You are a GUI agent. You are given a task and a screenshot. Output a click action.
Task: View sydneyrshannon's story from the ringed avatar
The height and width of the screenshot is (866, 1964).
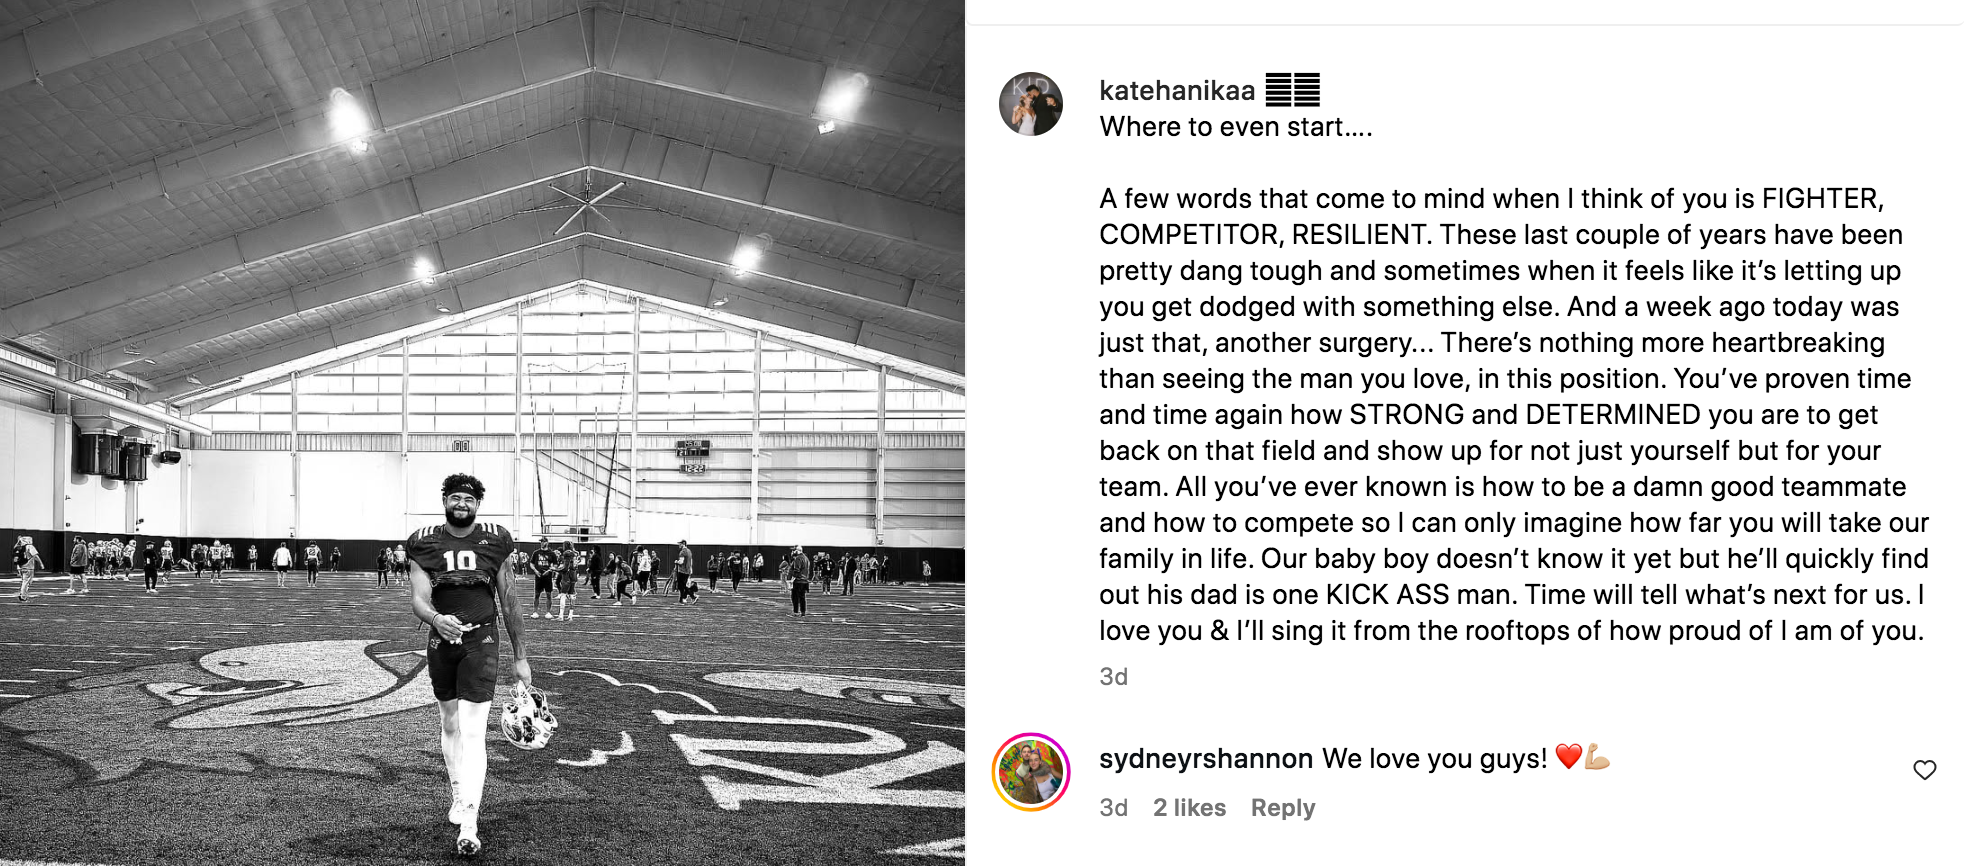[x=1031, y=772]
